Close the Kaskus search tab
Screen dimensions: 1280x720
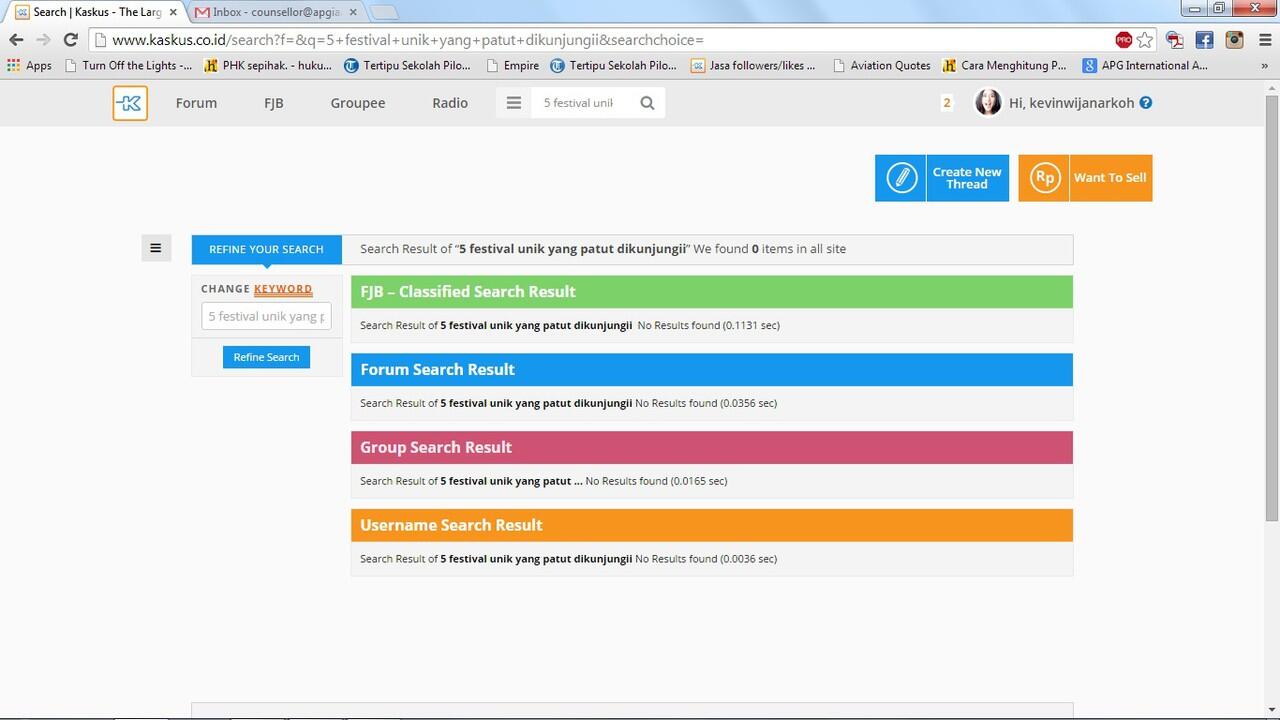pos(173,12)
